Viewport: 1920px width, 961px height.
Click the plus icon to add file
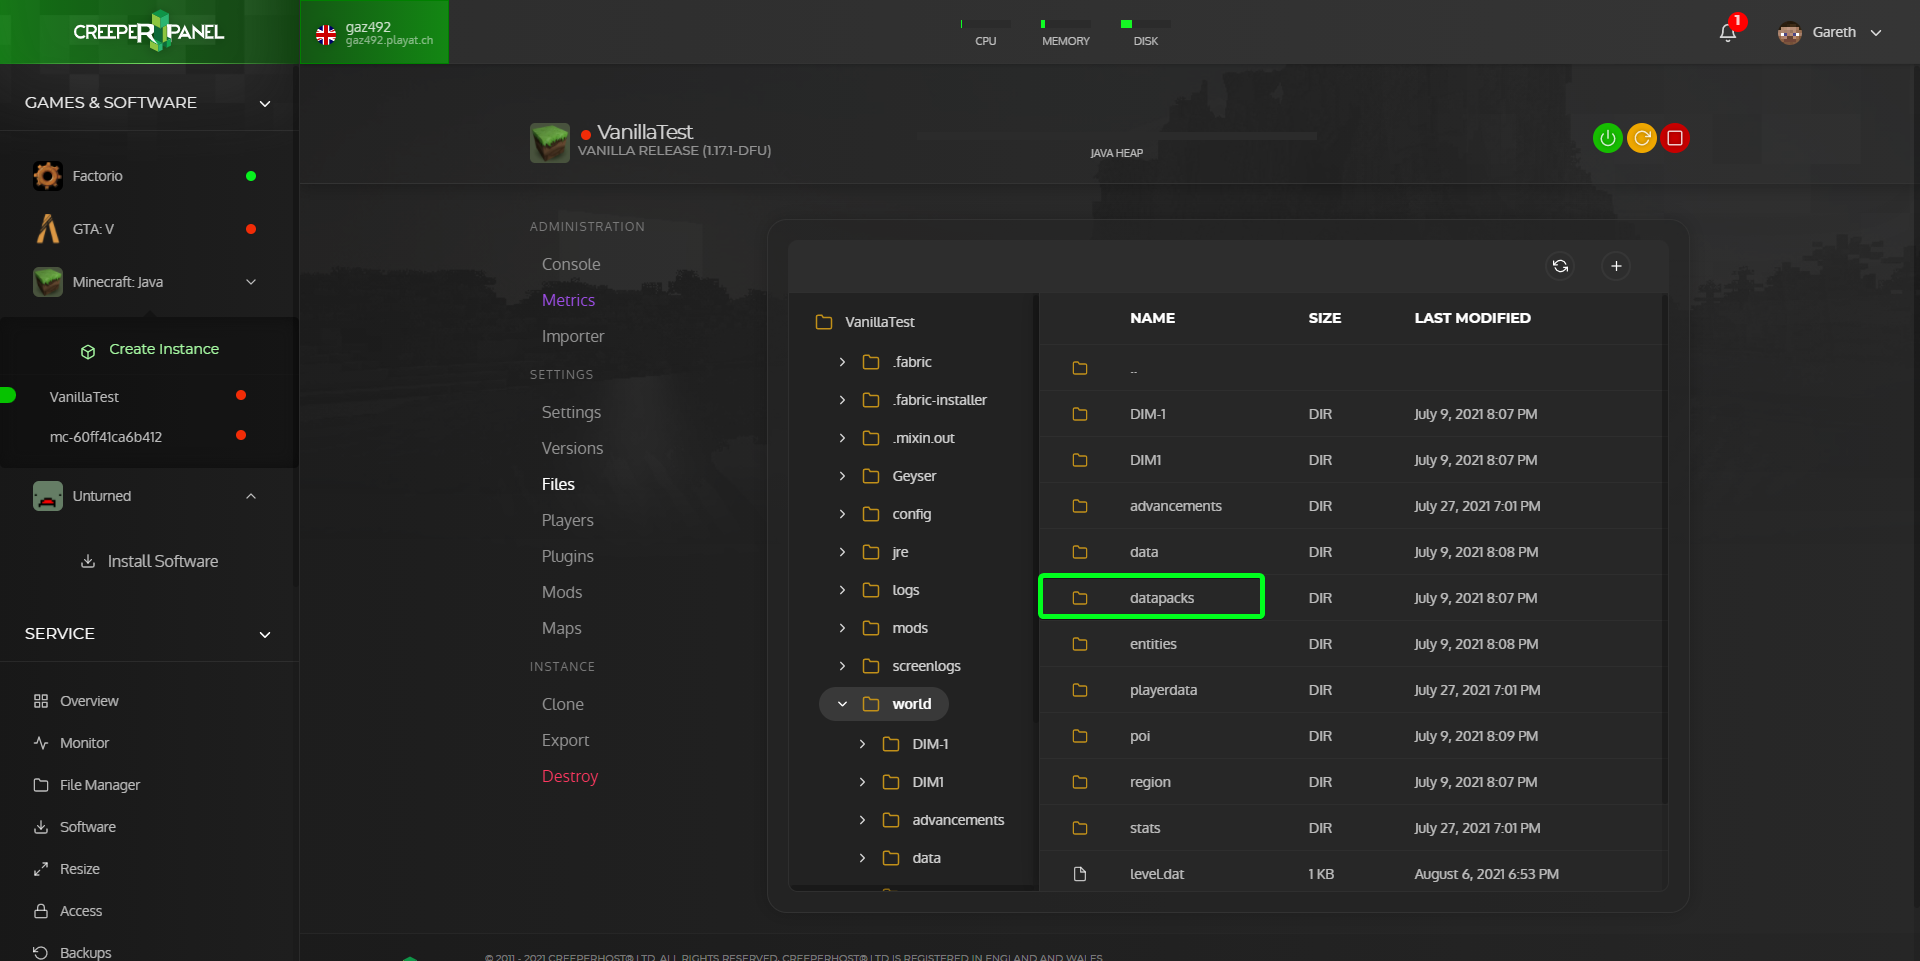[1616, 266]
